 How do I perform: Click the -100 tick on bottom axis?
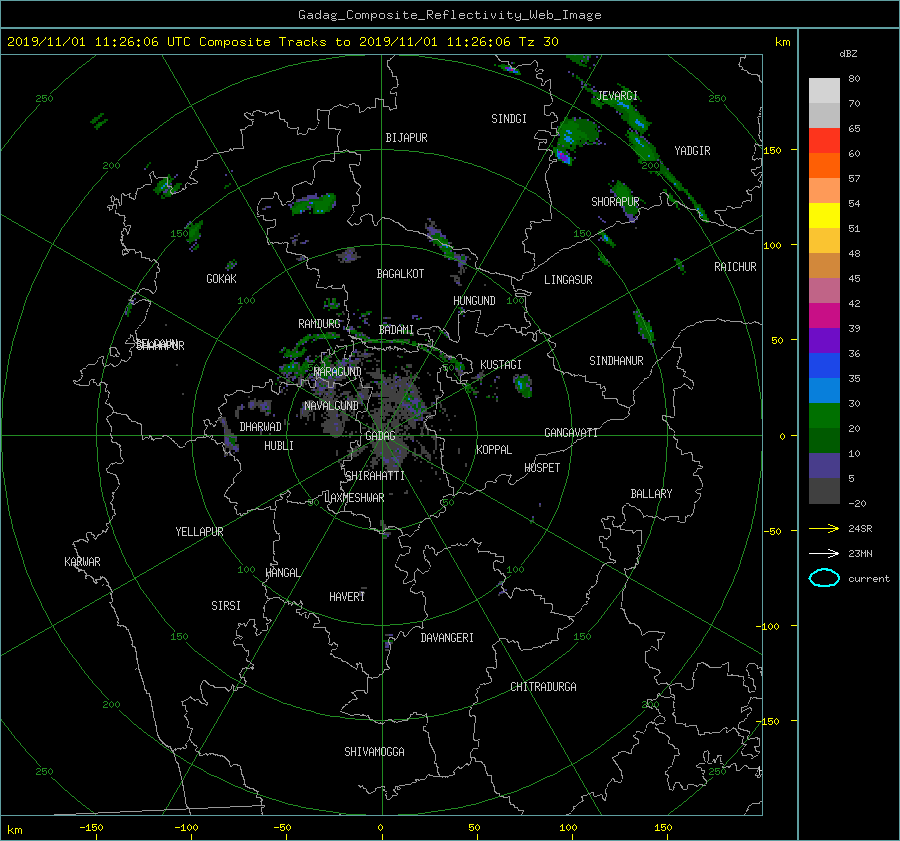pos(186,828)
